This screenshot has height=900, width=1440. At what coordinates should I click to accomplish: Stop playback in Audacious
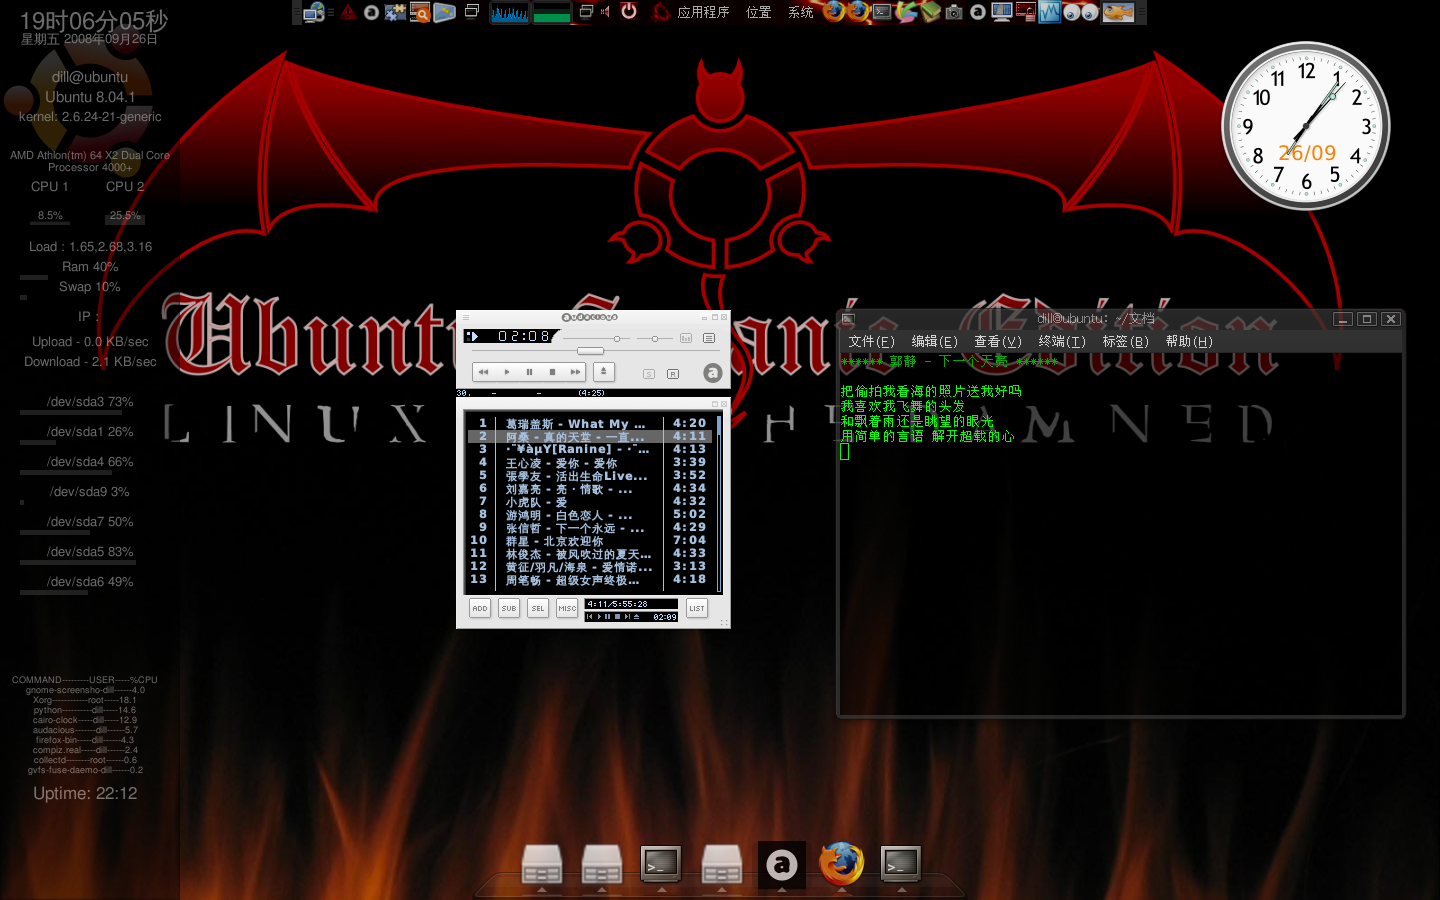coord(552,372)
